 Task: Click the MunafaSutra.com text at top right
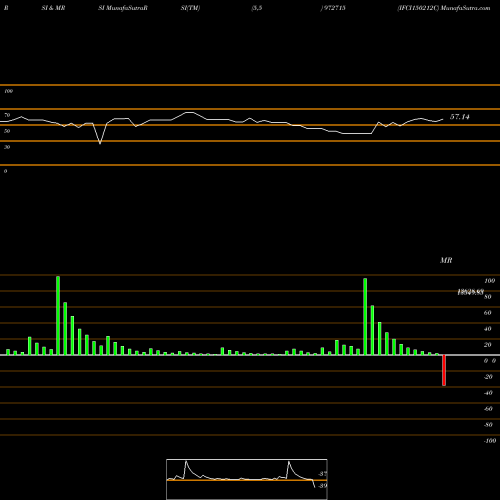[x=465, y=8]
